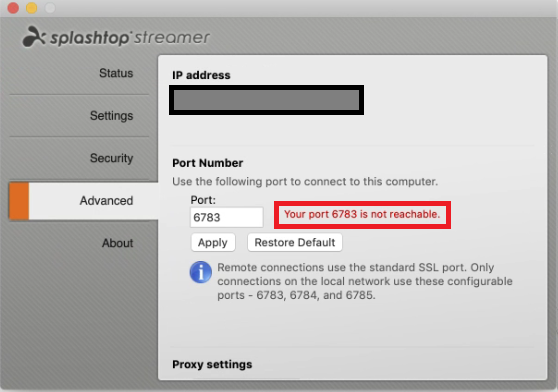558x392 pixels.
Task: Close the window with the red button
Action: pos(13,8)
